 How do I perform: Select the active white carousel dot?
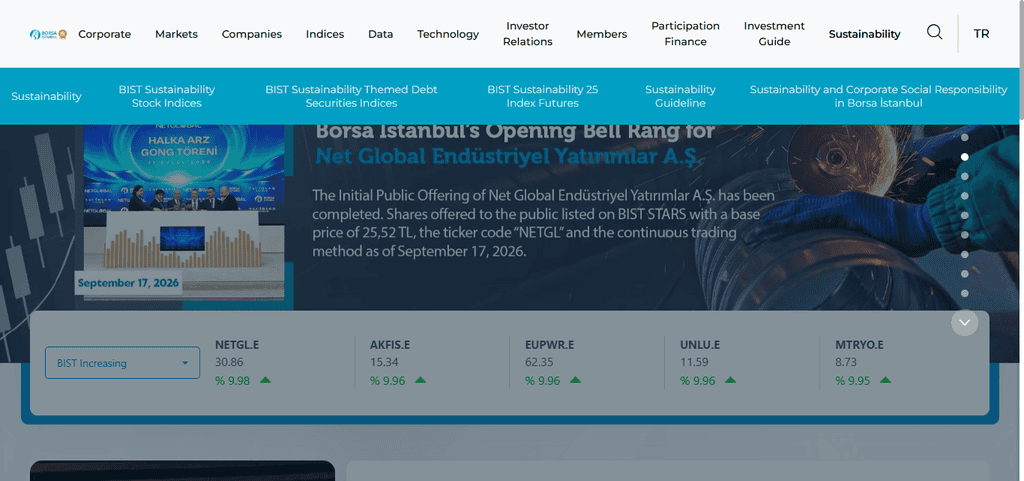[x=965, y=157]
